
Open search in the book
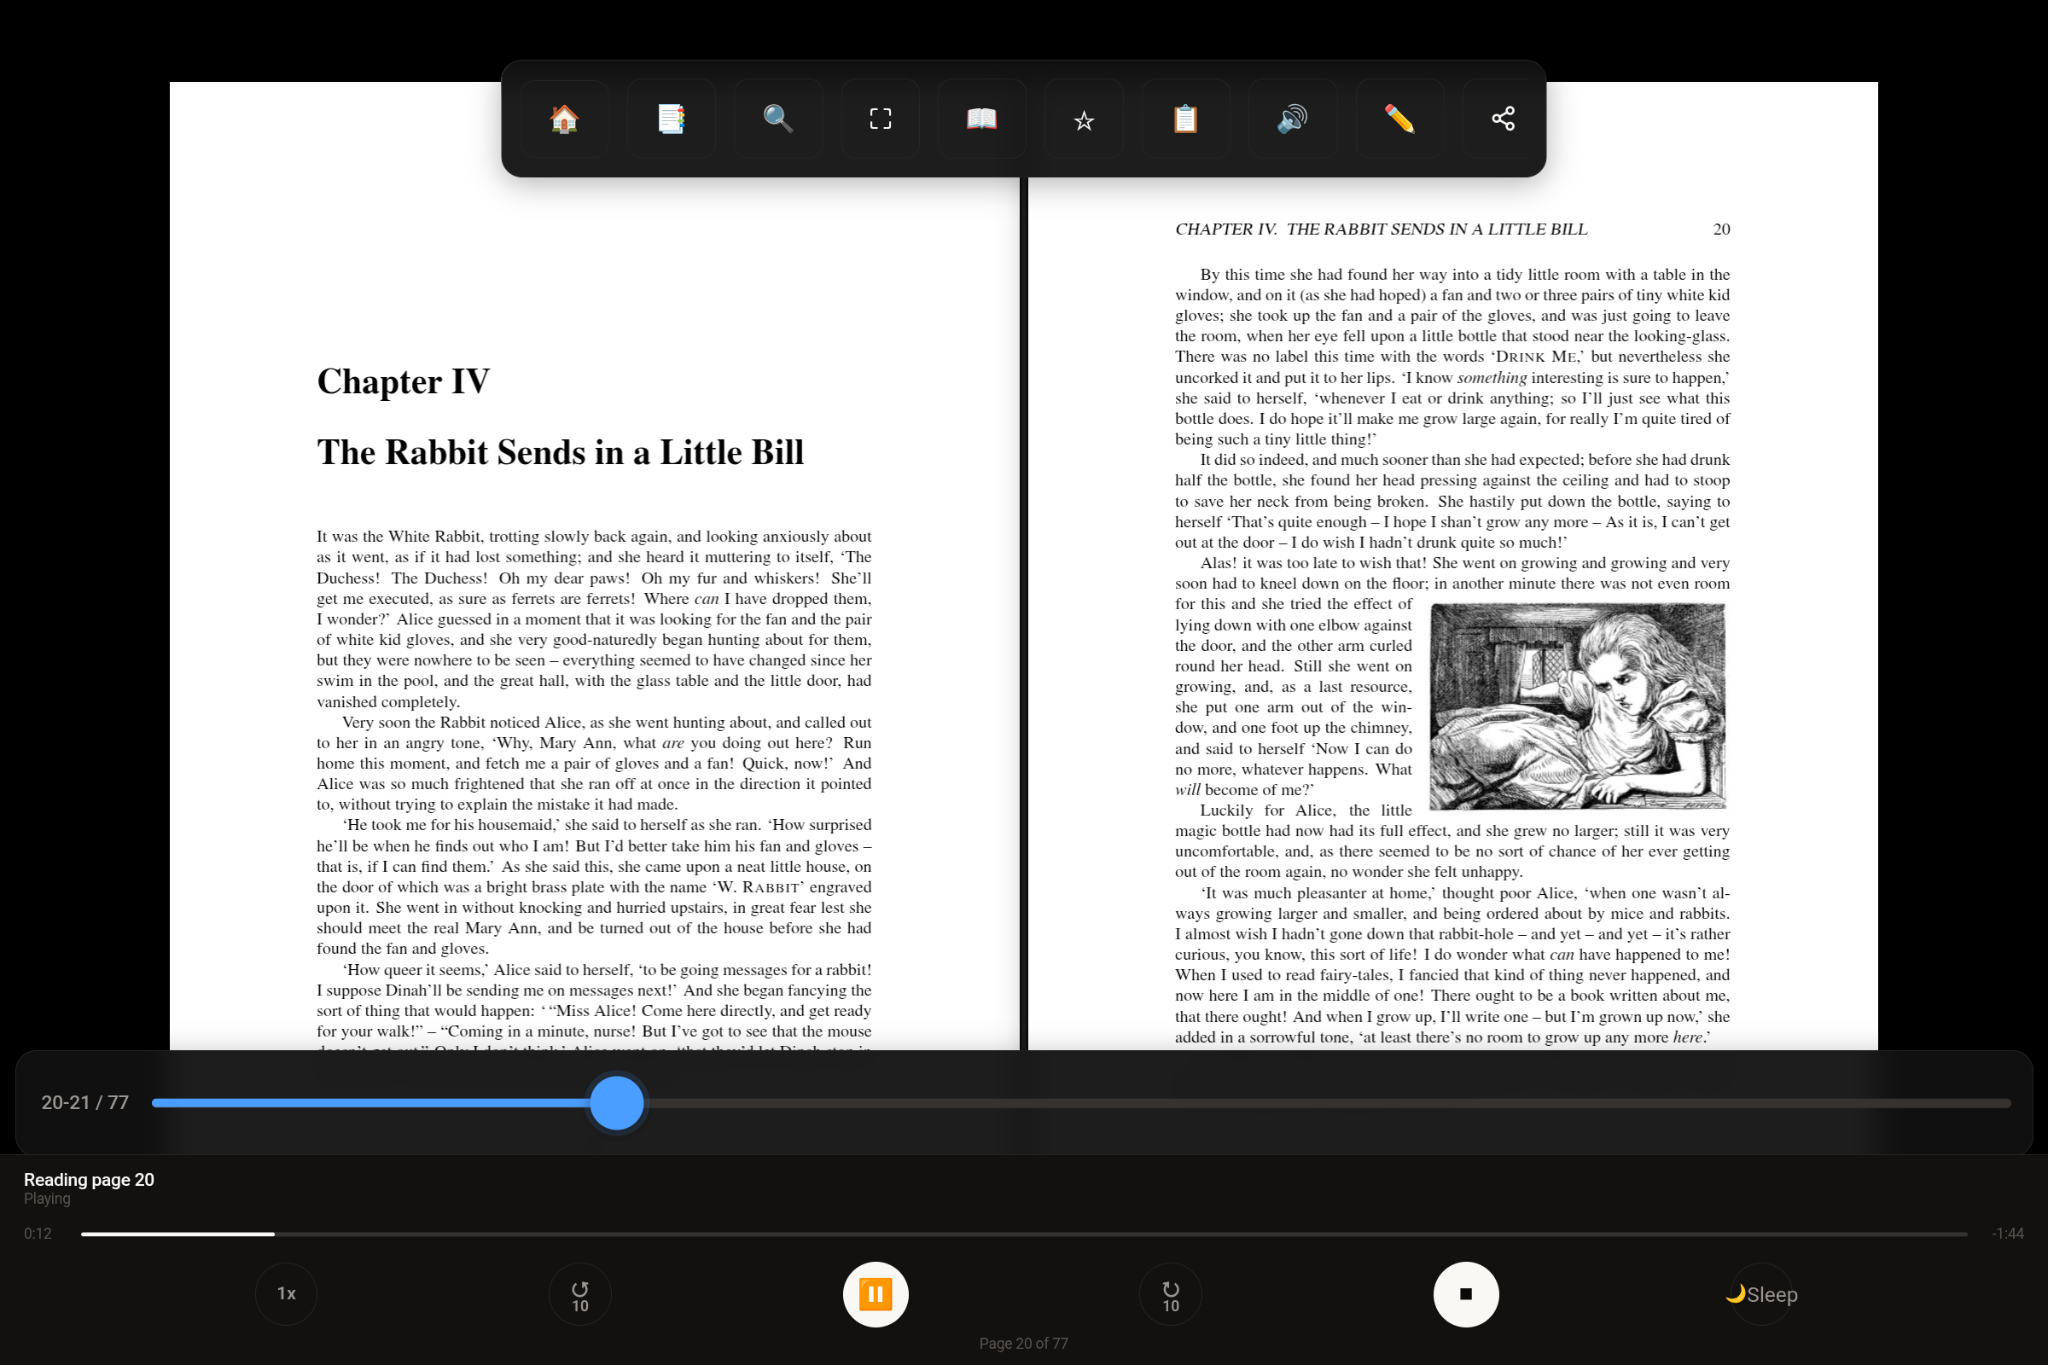click(x=778, y=118)
